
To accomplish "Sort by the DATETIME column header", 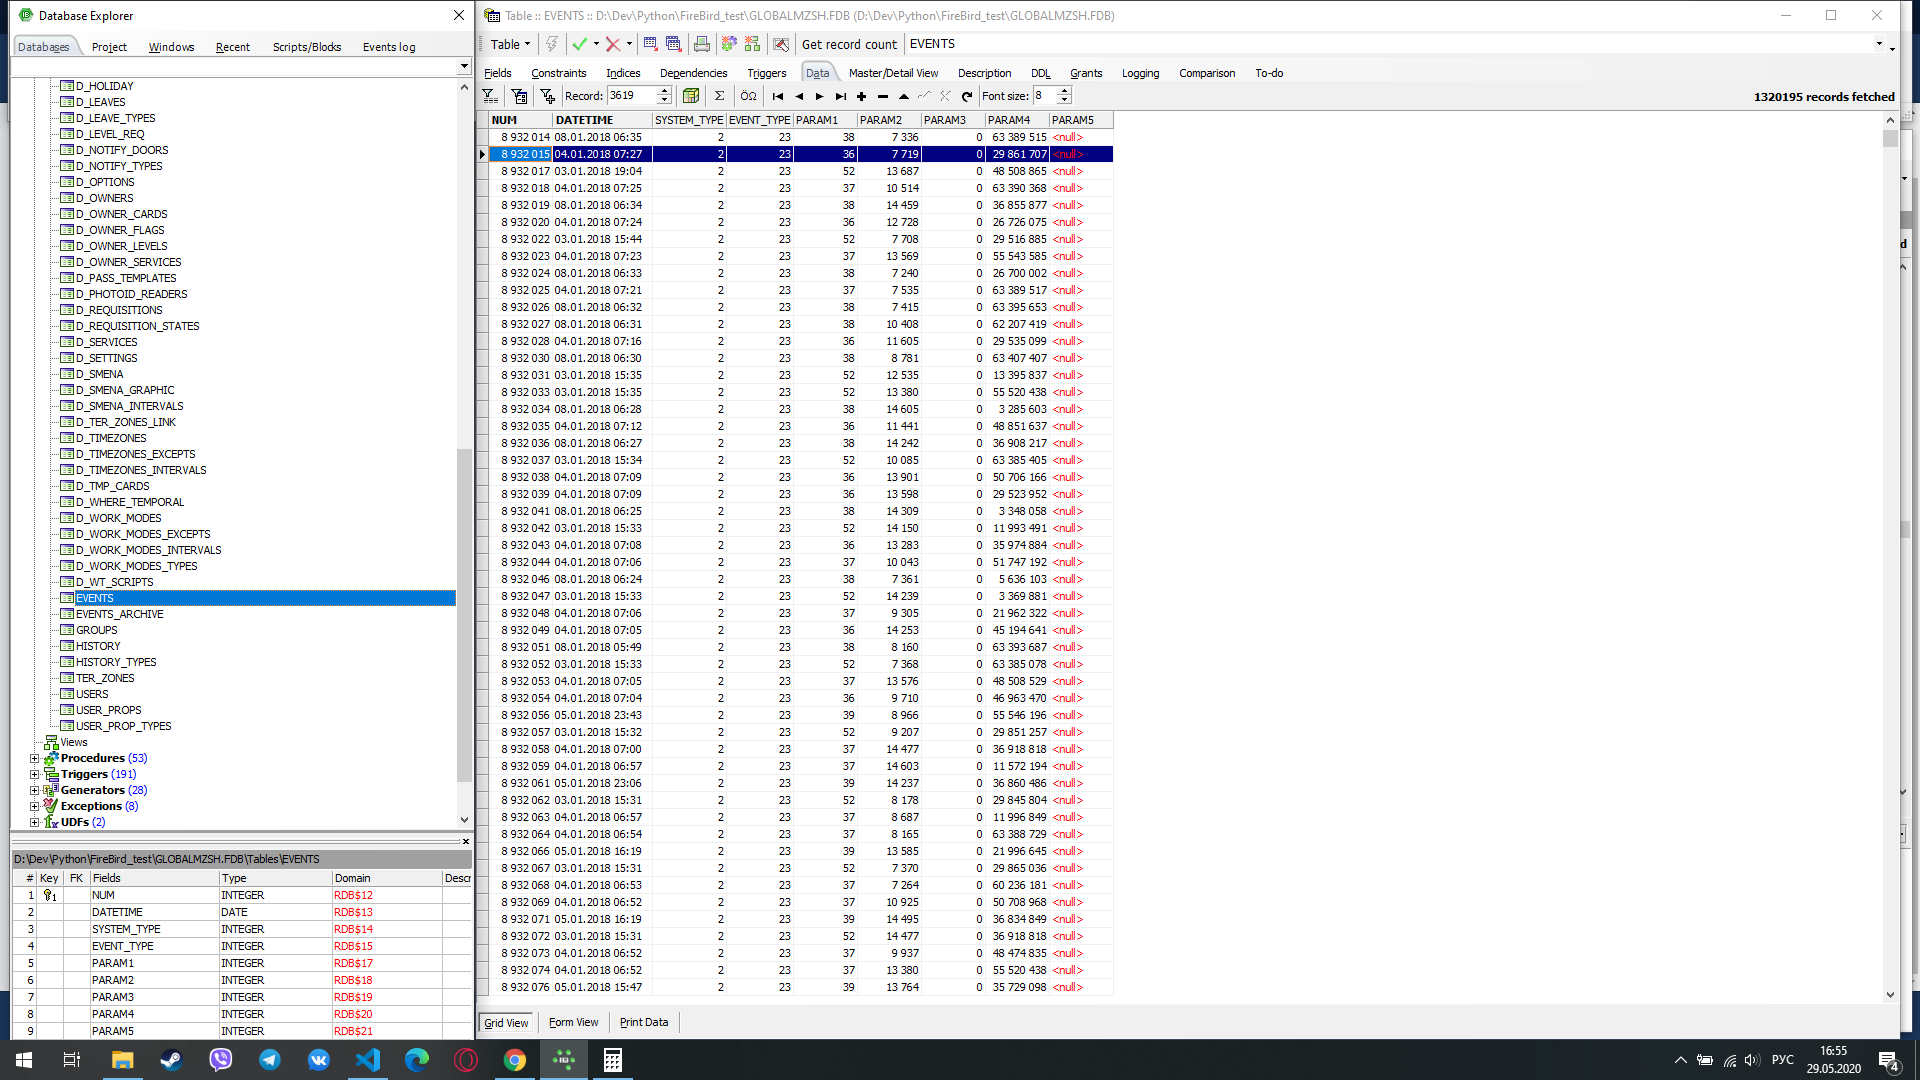I will point(602,120).
